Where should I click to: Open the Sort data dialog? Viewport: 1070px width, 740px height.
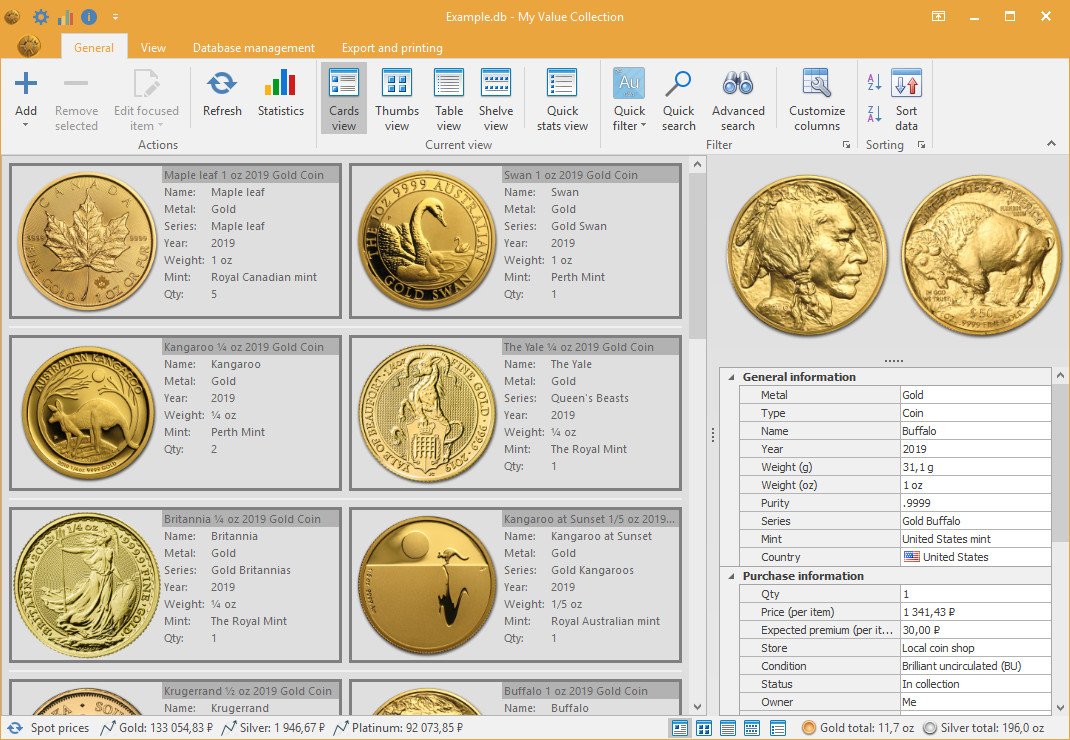pos(906,99)
